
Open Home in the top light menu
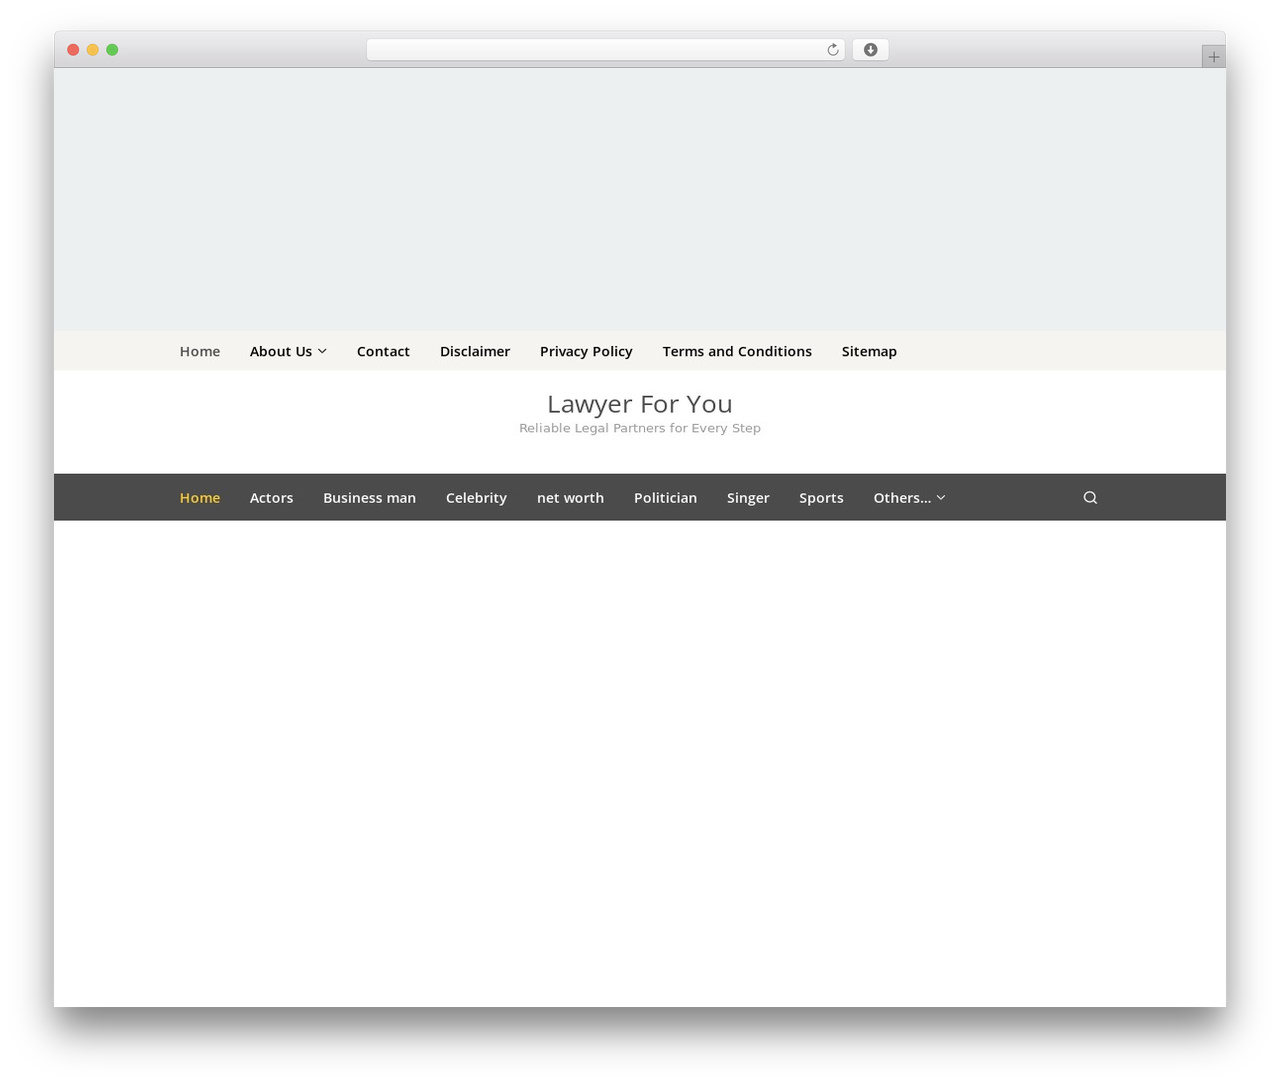point(200,351)
